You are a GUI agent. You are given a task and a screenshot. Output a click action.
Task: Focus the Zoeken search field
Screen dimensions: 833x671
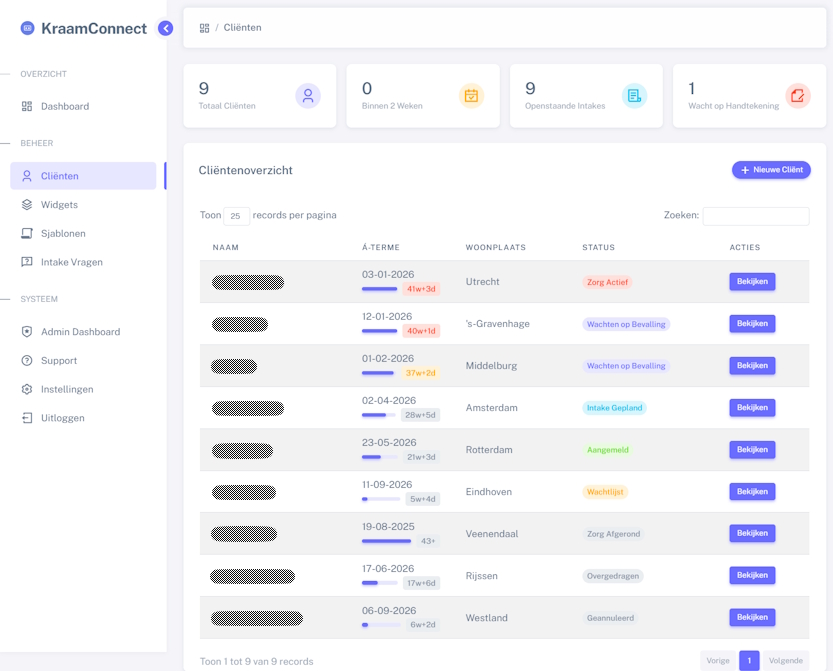pos(755,216)
